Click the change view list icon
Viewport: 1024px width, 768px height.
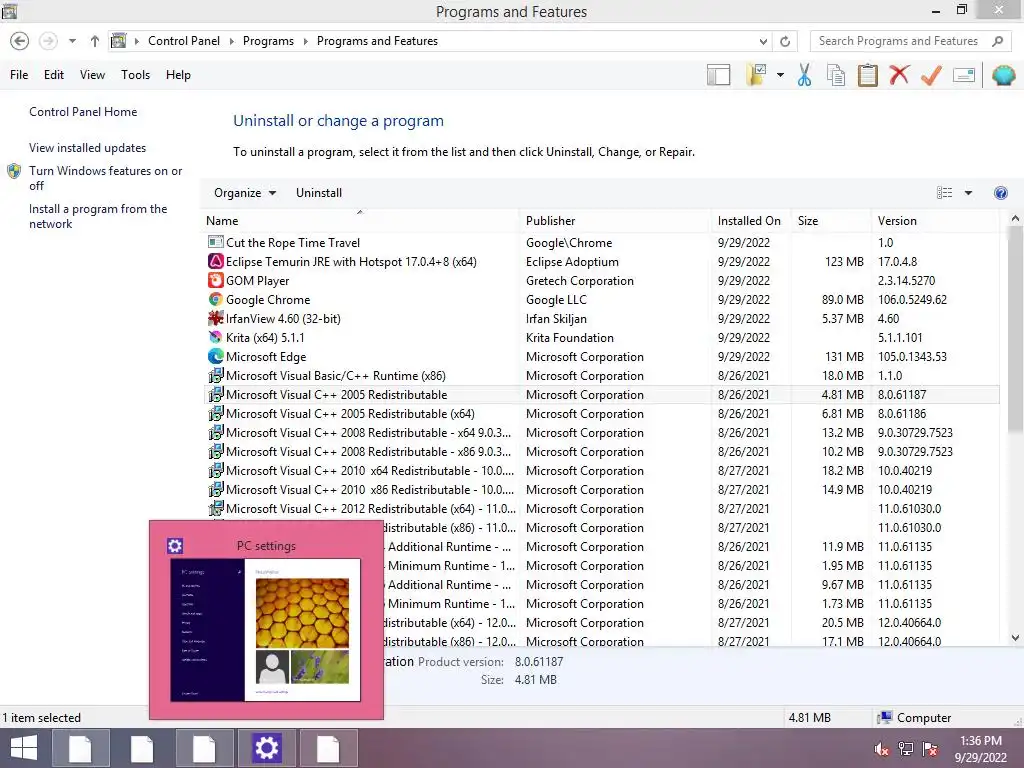tap(944, 193)
